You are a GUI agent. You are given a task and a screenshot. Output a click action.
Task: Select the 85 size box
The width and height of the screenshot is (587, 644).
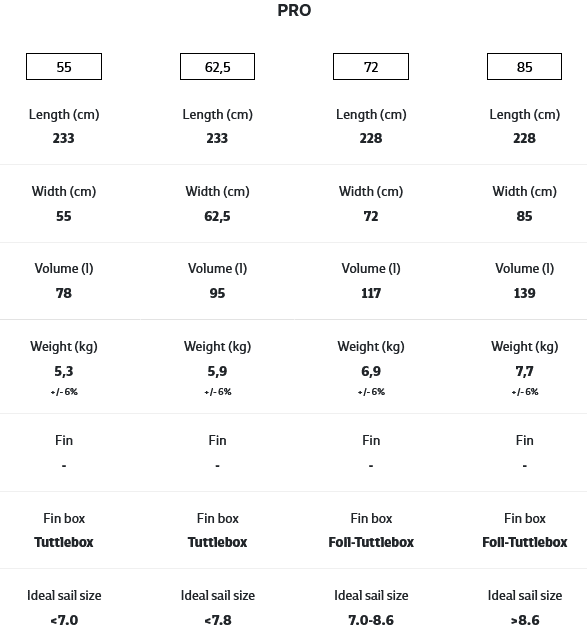524,67
